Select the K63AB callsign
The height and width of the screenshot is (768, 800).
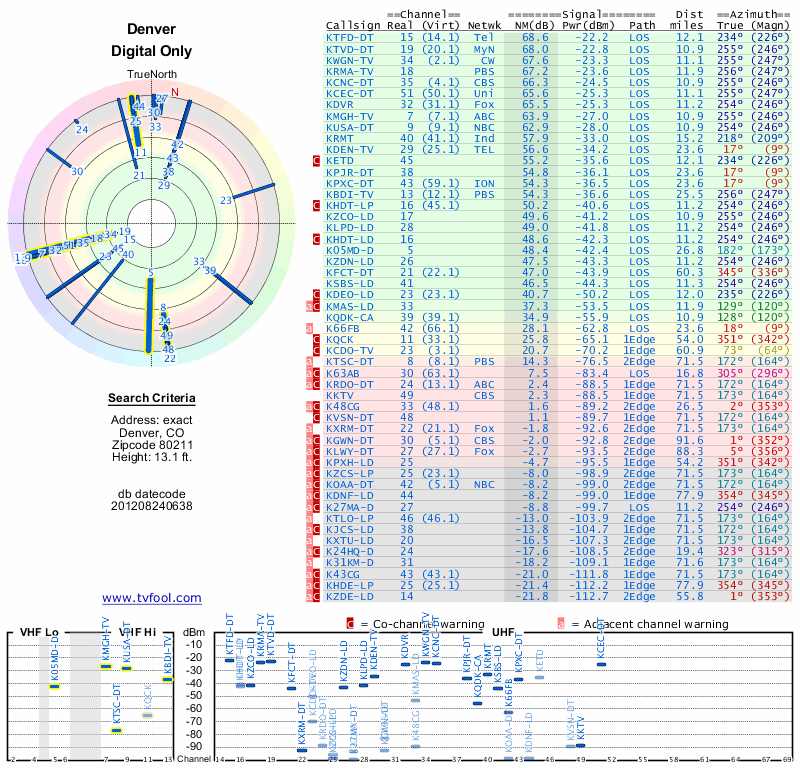coord(343,373)
